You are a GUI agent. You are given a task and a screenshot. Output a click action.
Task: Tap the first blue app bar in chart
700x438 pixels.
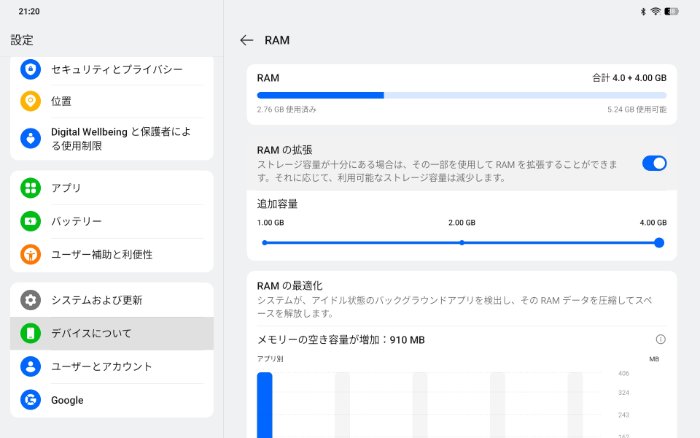point(264,405)
